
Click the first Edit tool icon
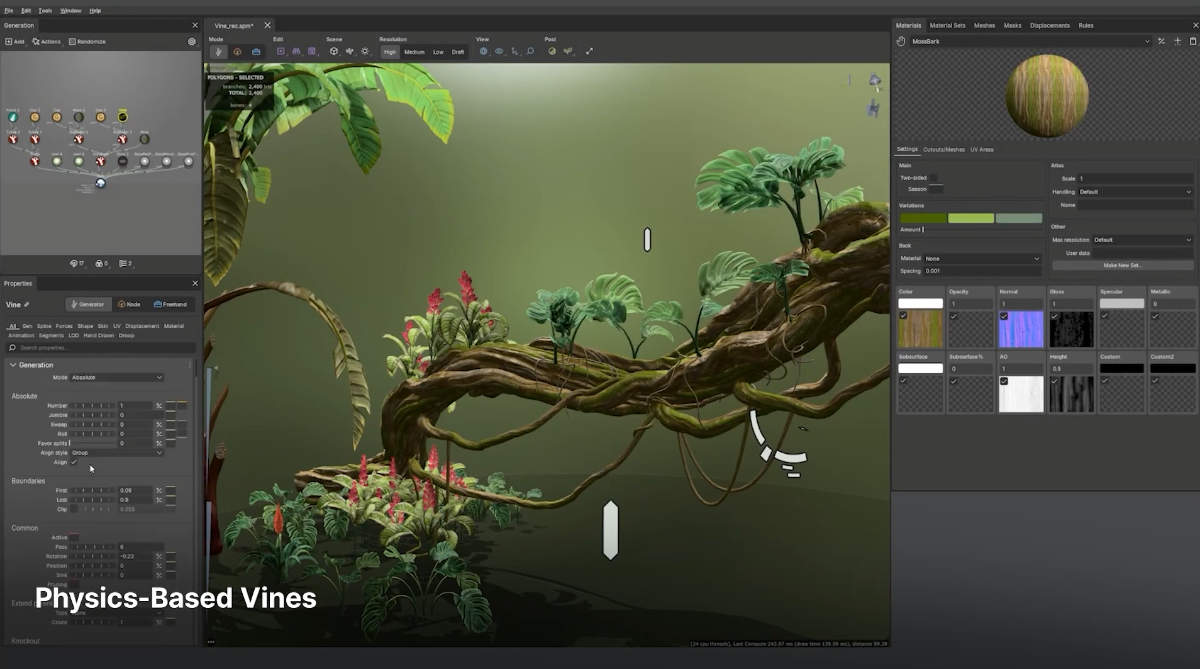tap(281, 51)
